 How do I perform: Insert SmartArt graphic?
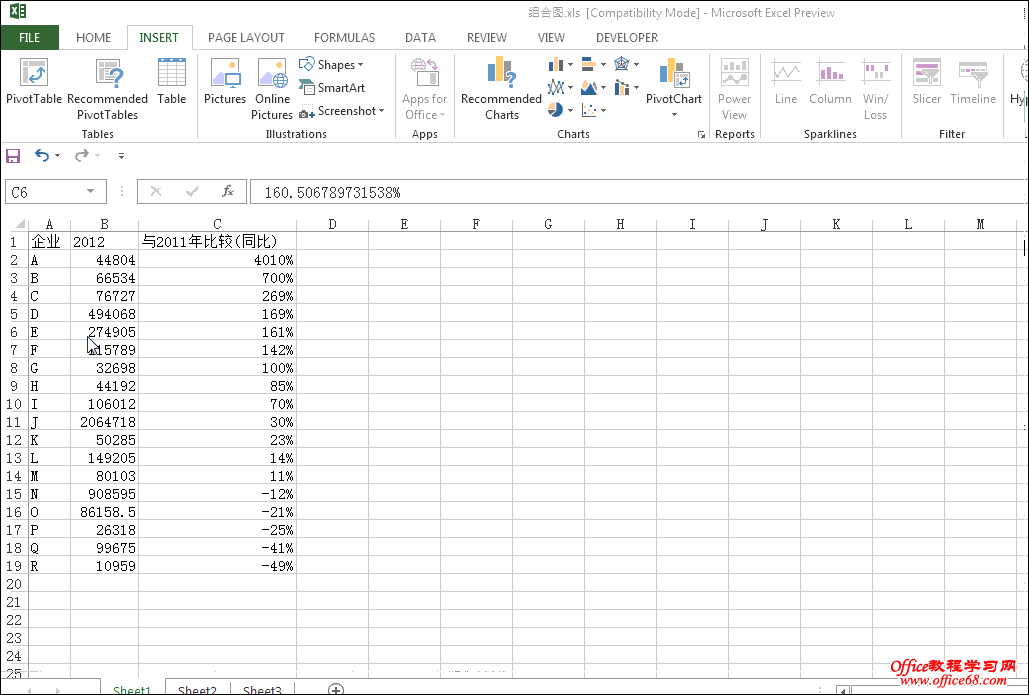pos(333,87)
